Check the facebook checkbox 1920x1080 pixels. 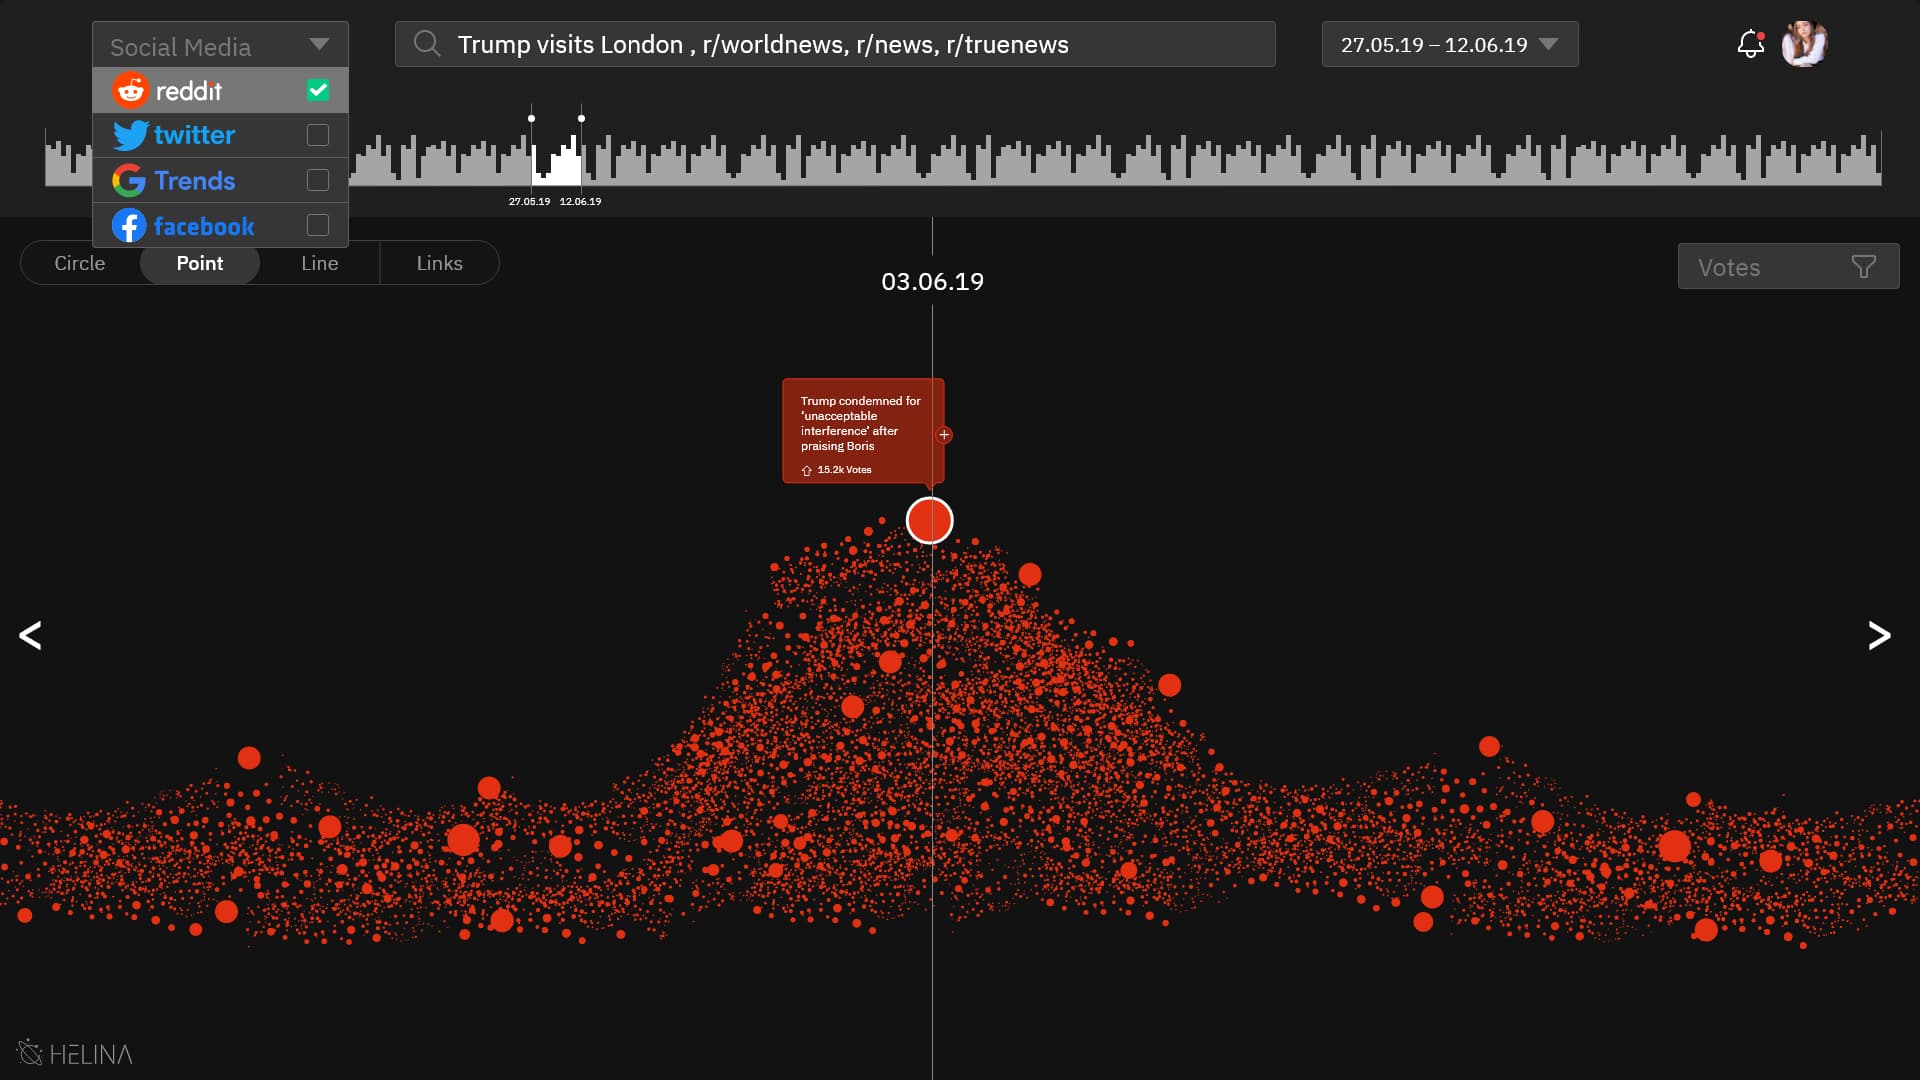(x=318, y=225)
